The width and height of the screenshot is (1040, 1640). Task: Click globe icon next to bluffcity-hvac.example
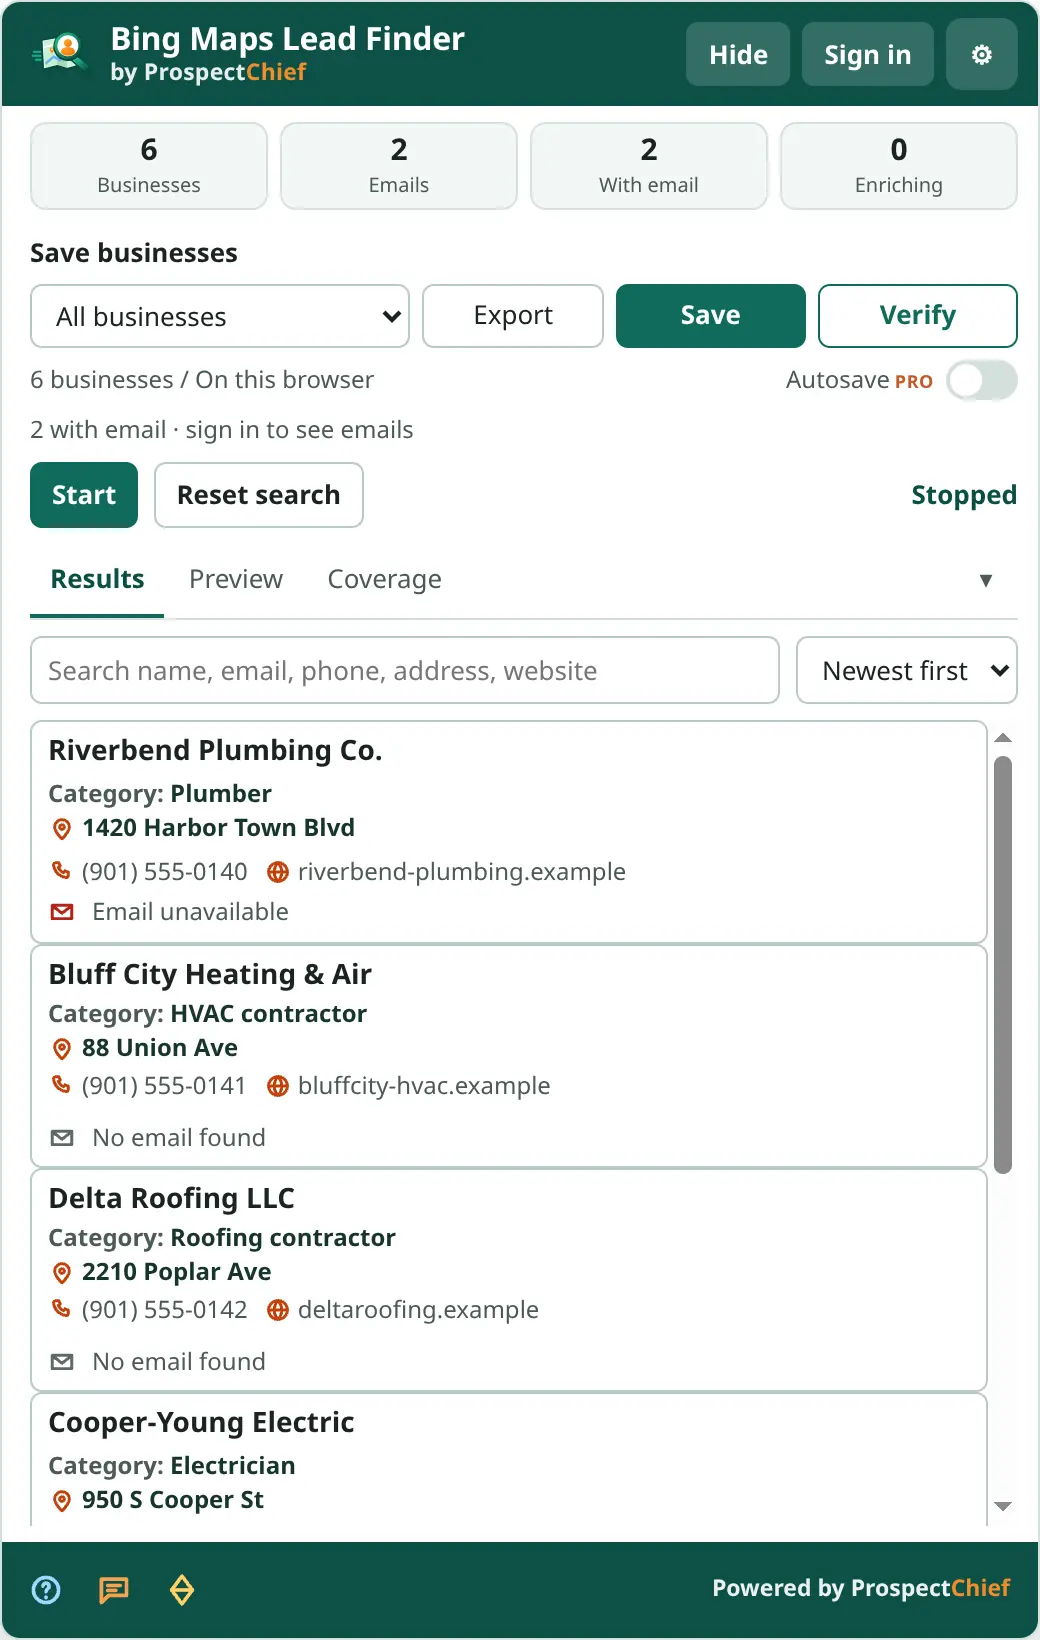click(x=278, y=1086)
